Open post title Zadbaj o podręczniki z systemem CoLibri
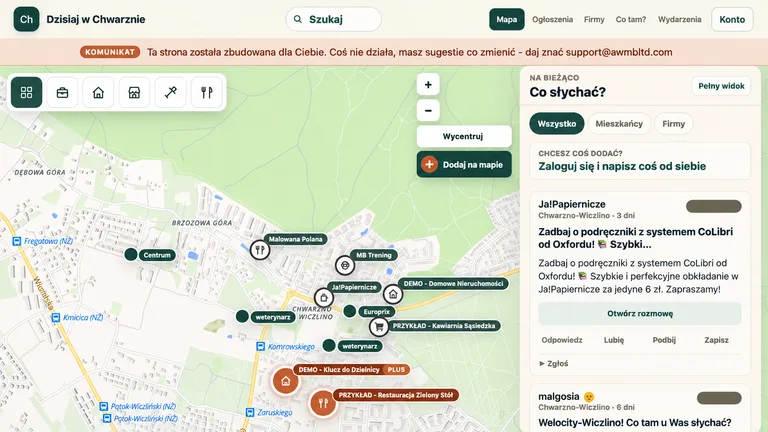The height and width of the screenshot is (432, 768). (x=636, y=238)
